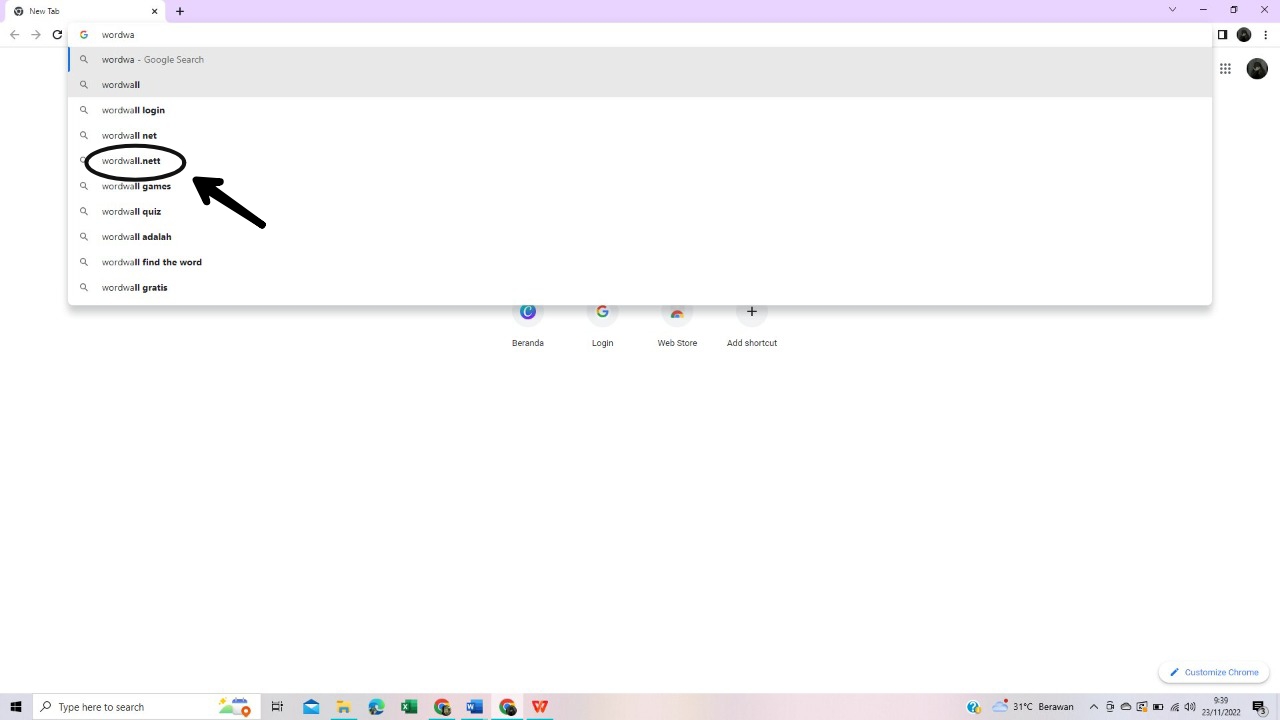Click the address bar containing 'wordwa'
Image resolution: width=1280 pixels, height=720 pixels.
tap(640, 34)
